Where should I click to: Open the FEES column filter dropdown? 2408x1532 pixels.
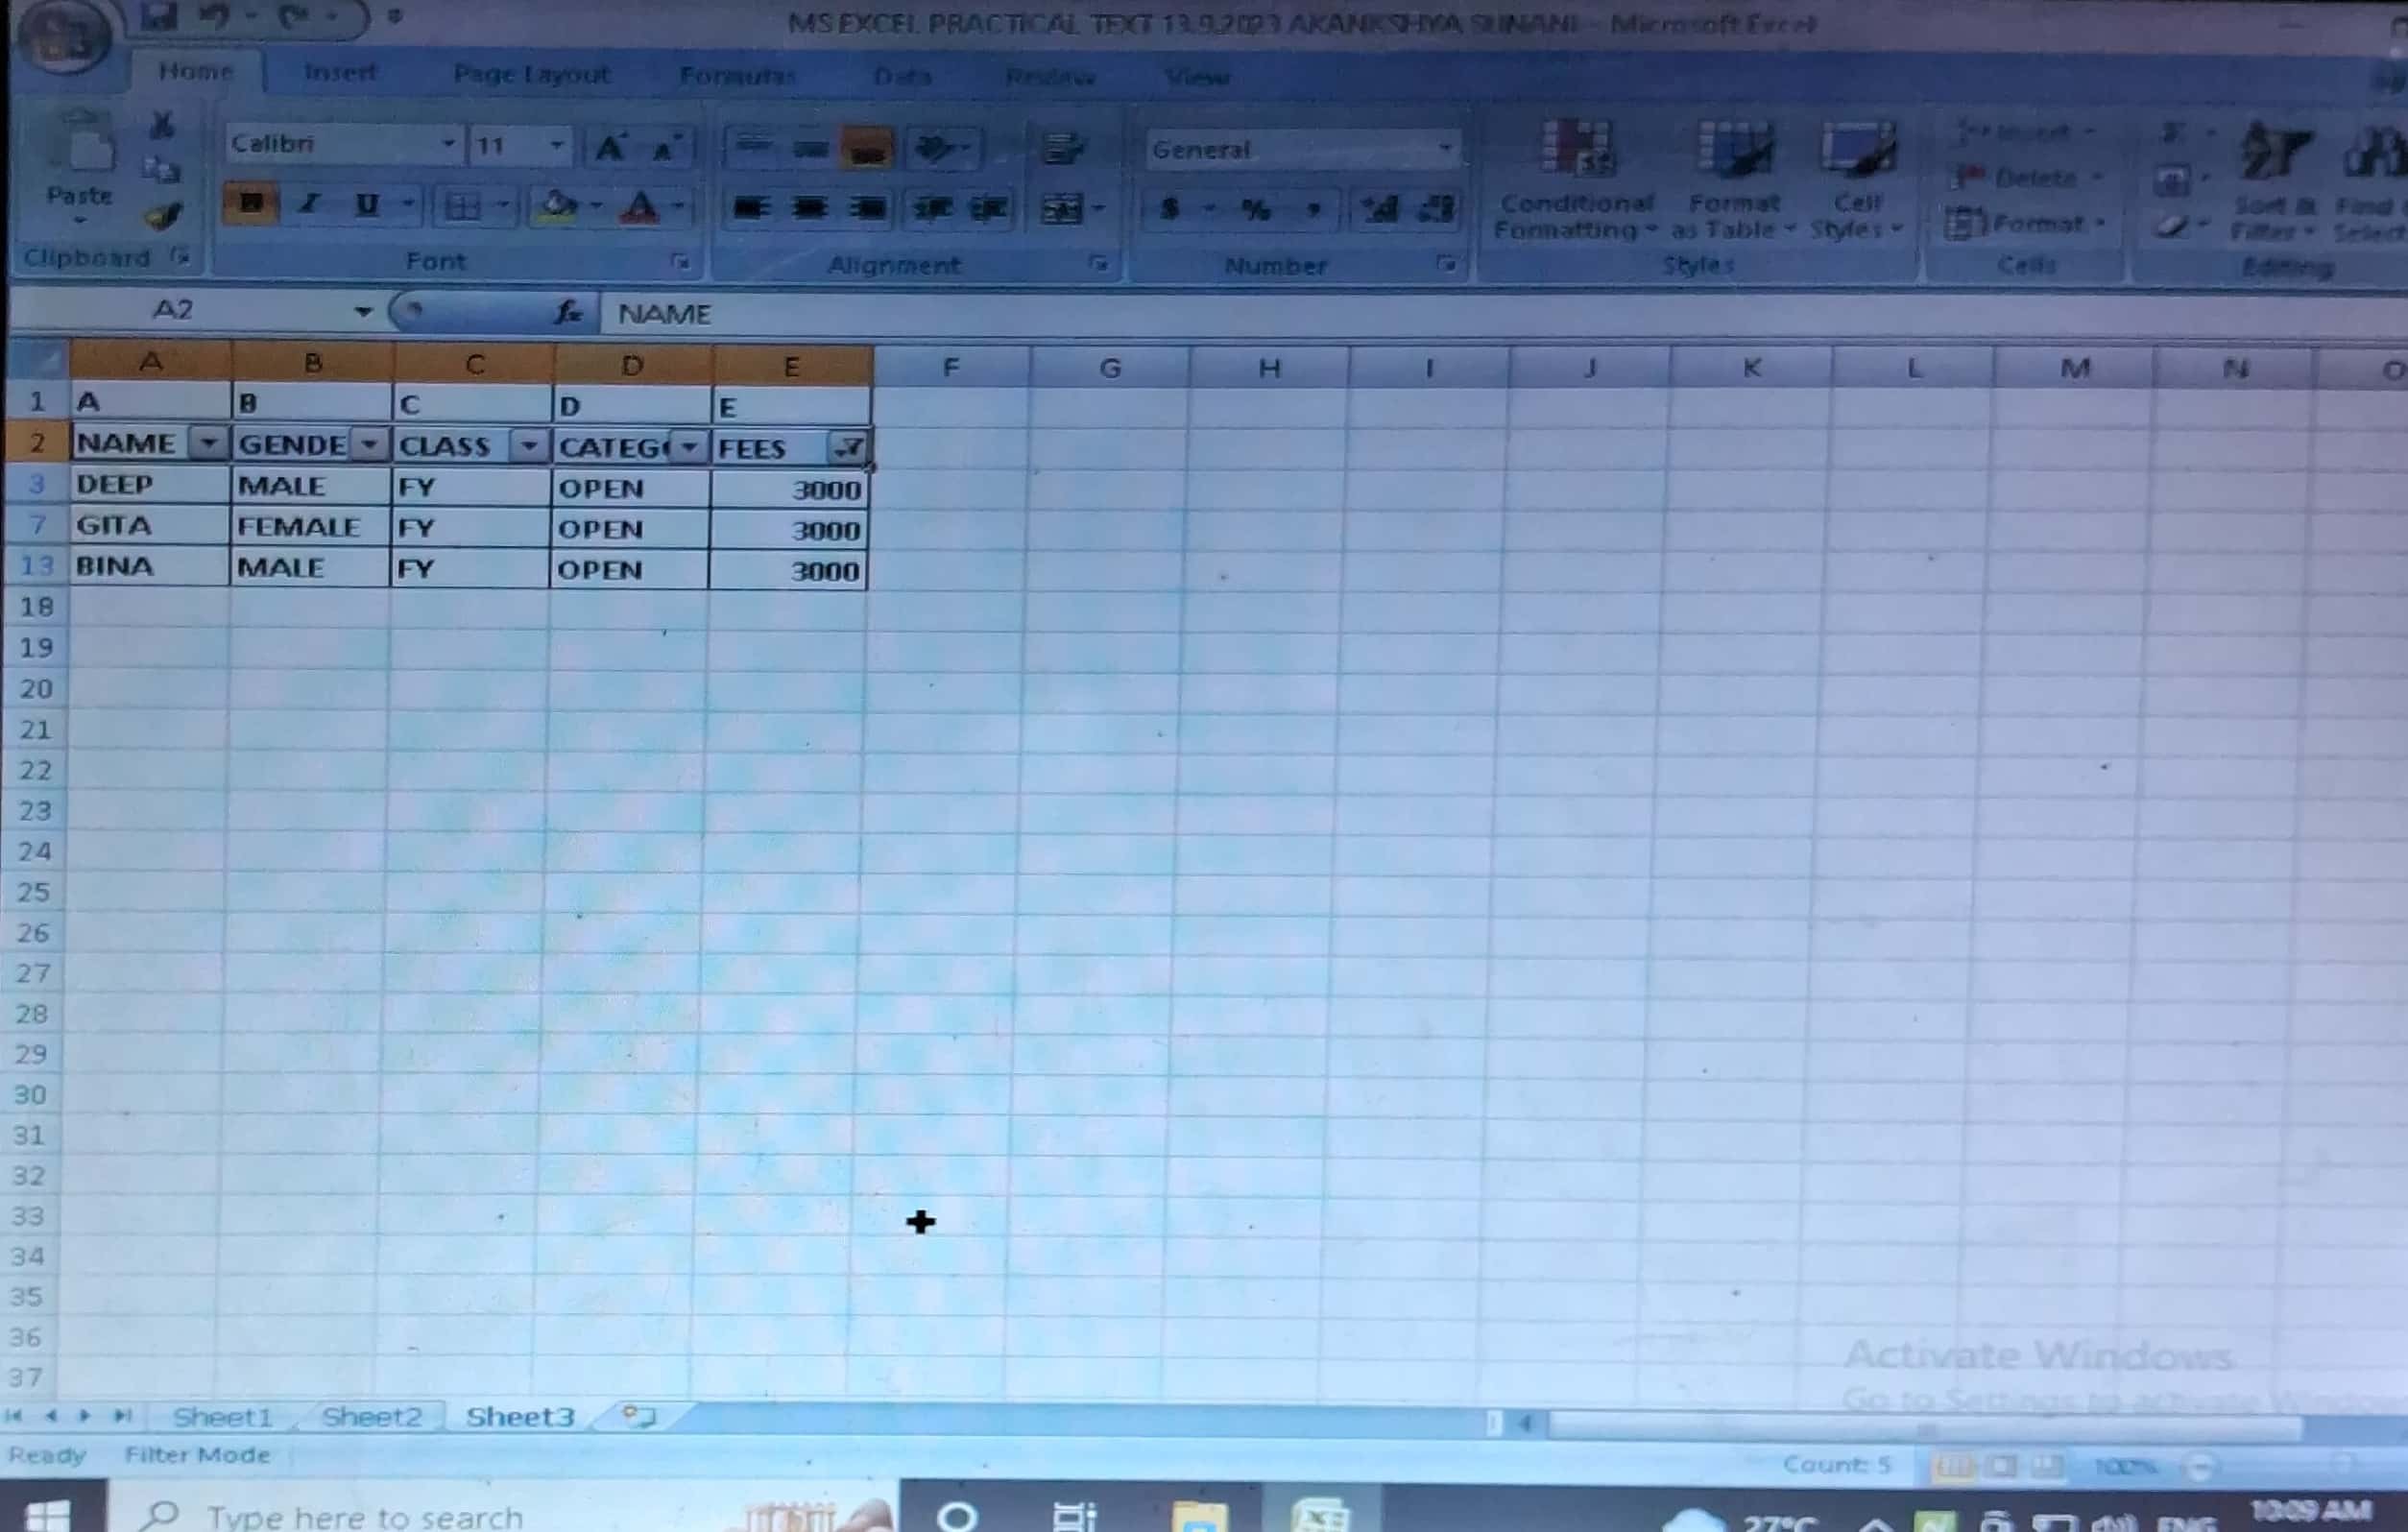coord(847,448)
